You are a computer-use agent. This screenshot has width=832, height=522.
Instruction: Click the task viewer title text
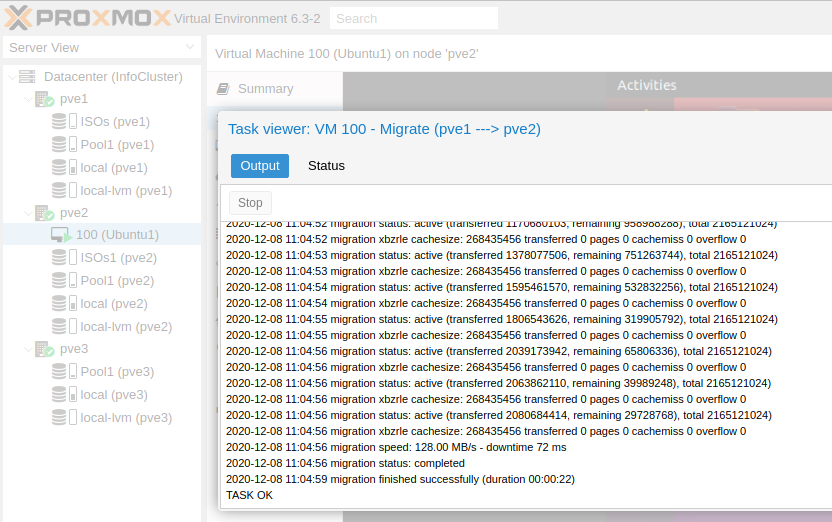385,129
